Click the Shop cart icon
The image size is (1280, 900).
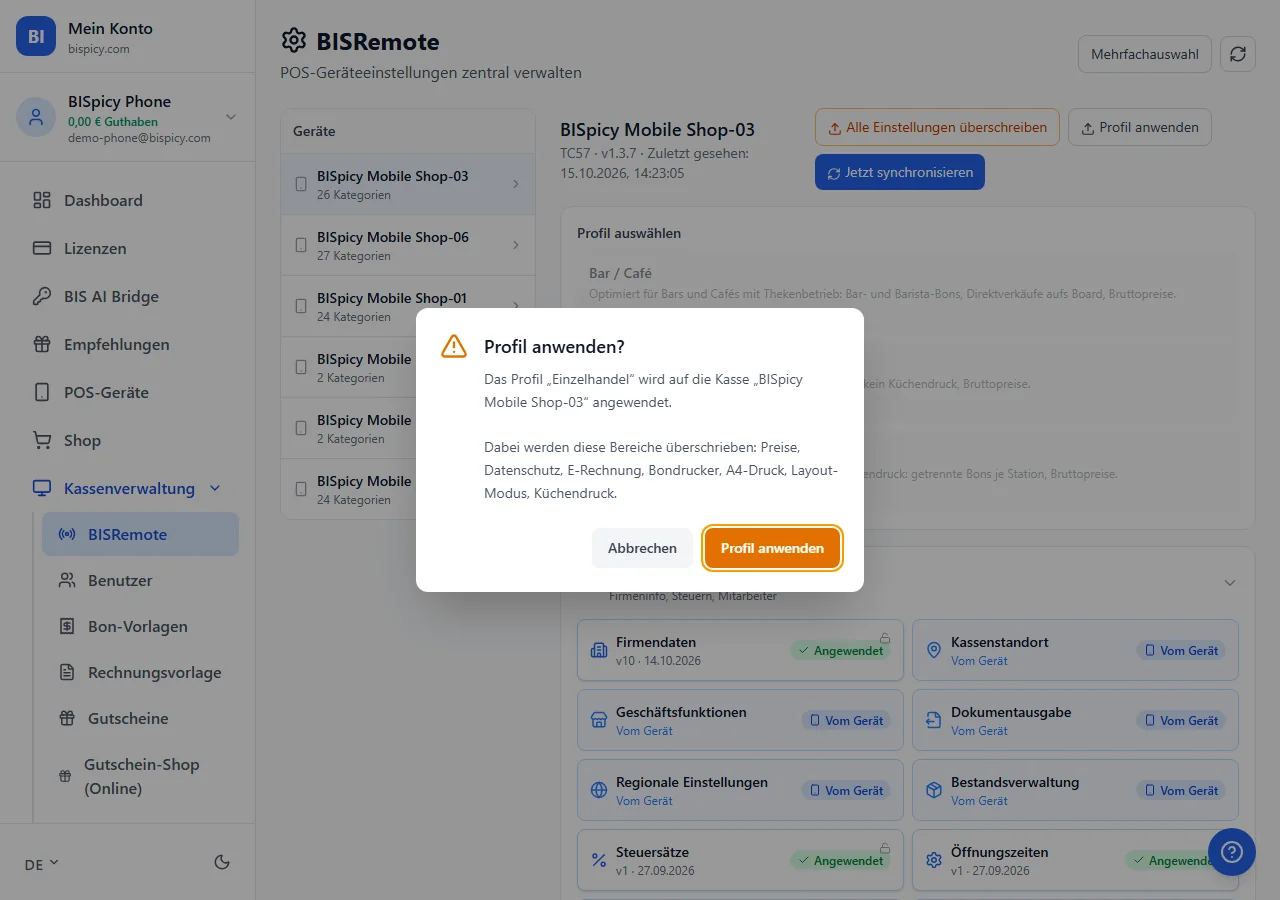click(42, 440)
